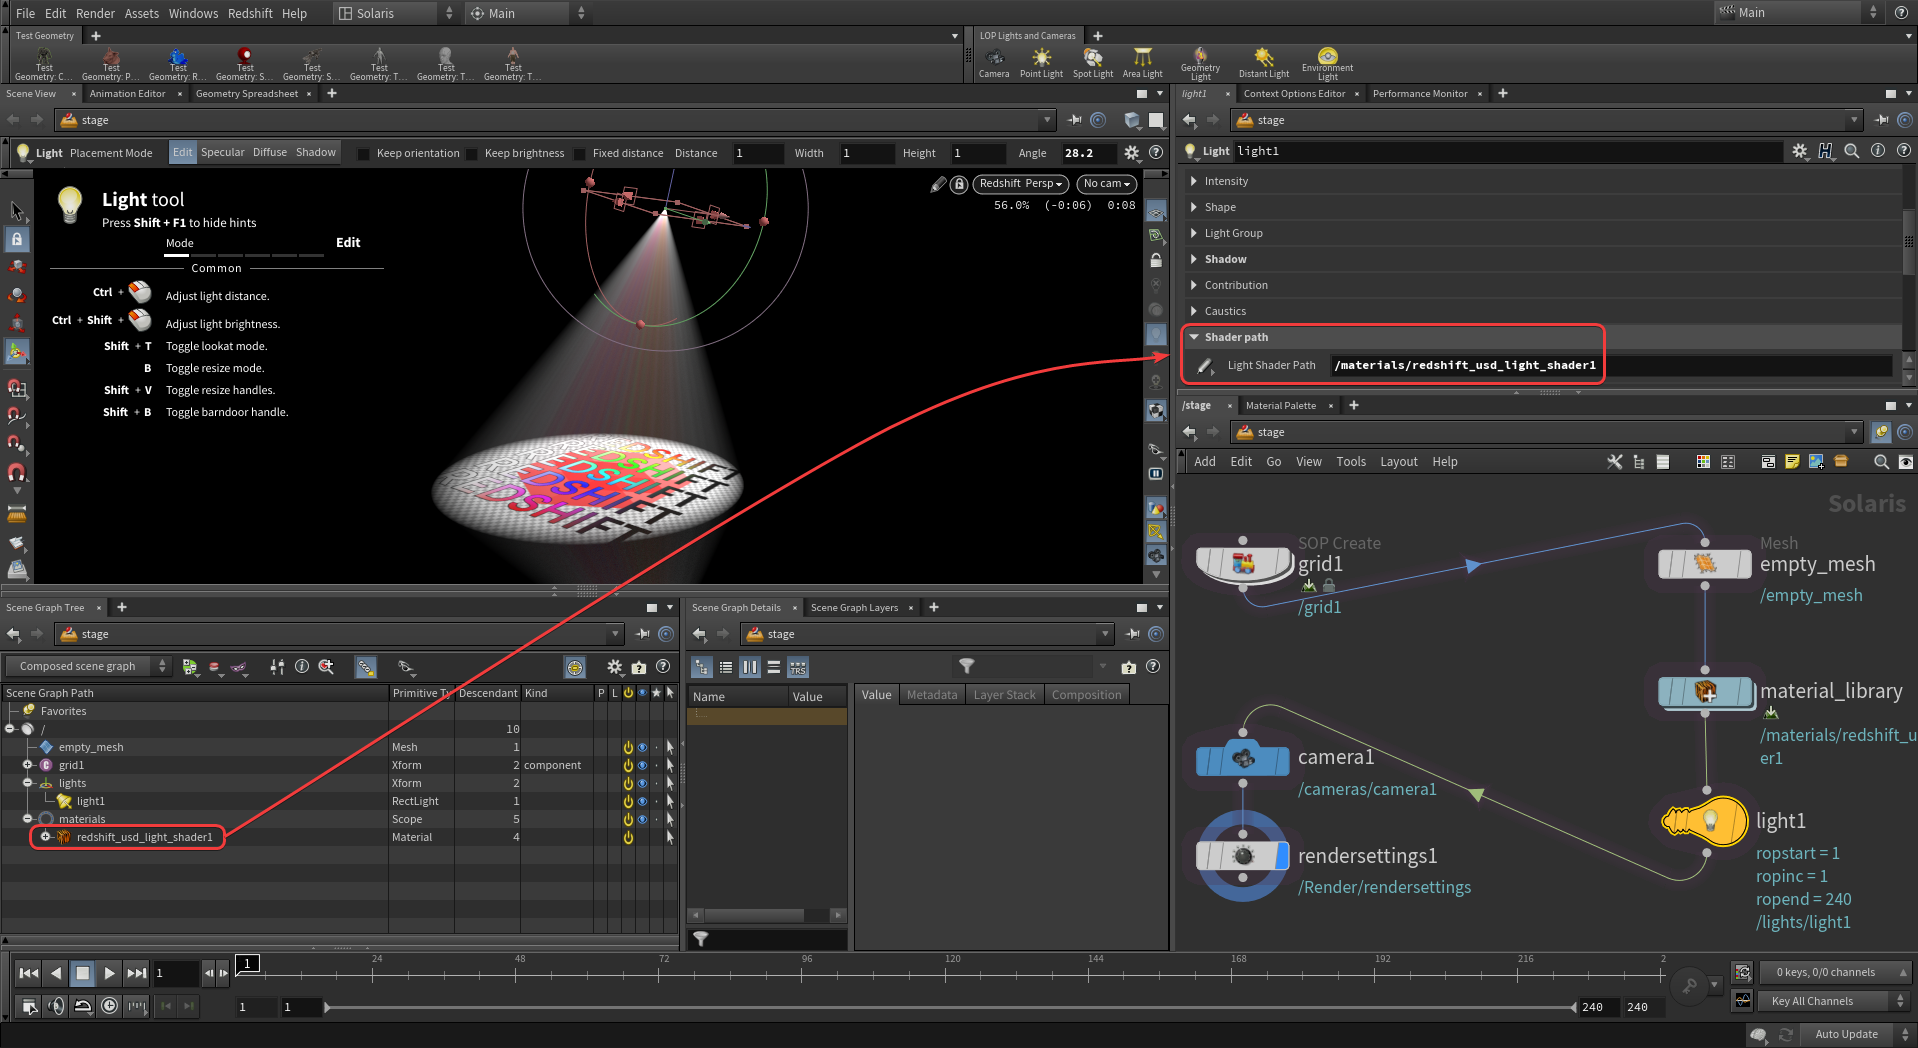Select Specular light placement mode
This screenshot has height=1048, width=1918.
(222, 152)
